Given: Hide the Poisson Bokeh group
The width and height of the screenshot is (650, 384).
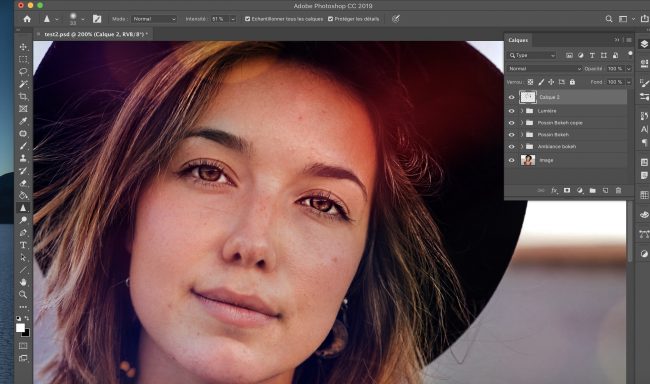Looking at the screenshot, I should [511, 135].
